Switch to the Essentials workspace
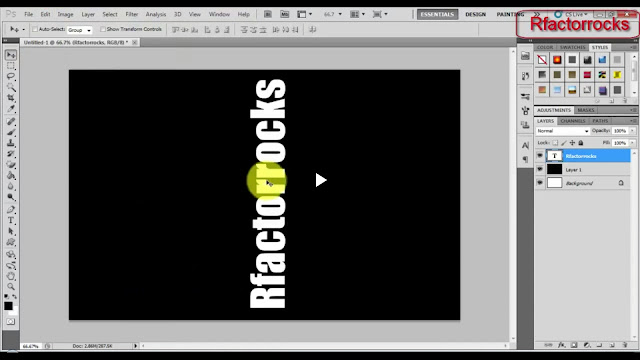Image resolution: width=640 pixels, height=360 pixels. (437, 14)
